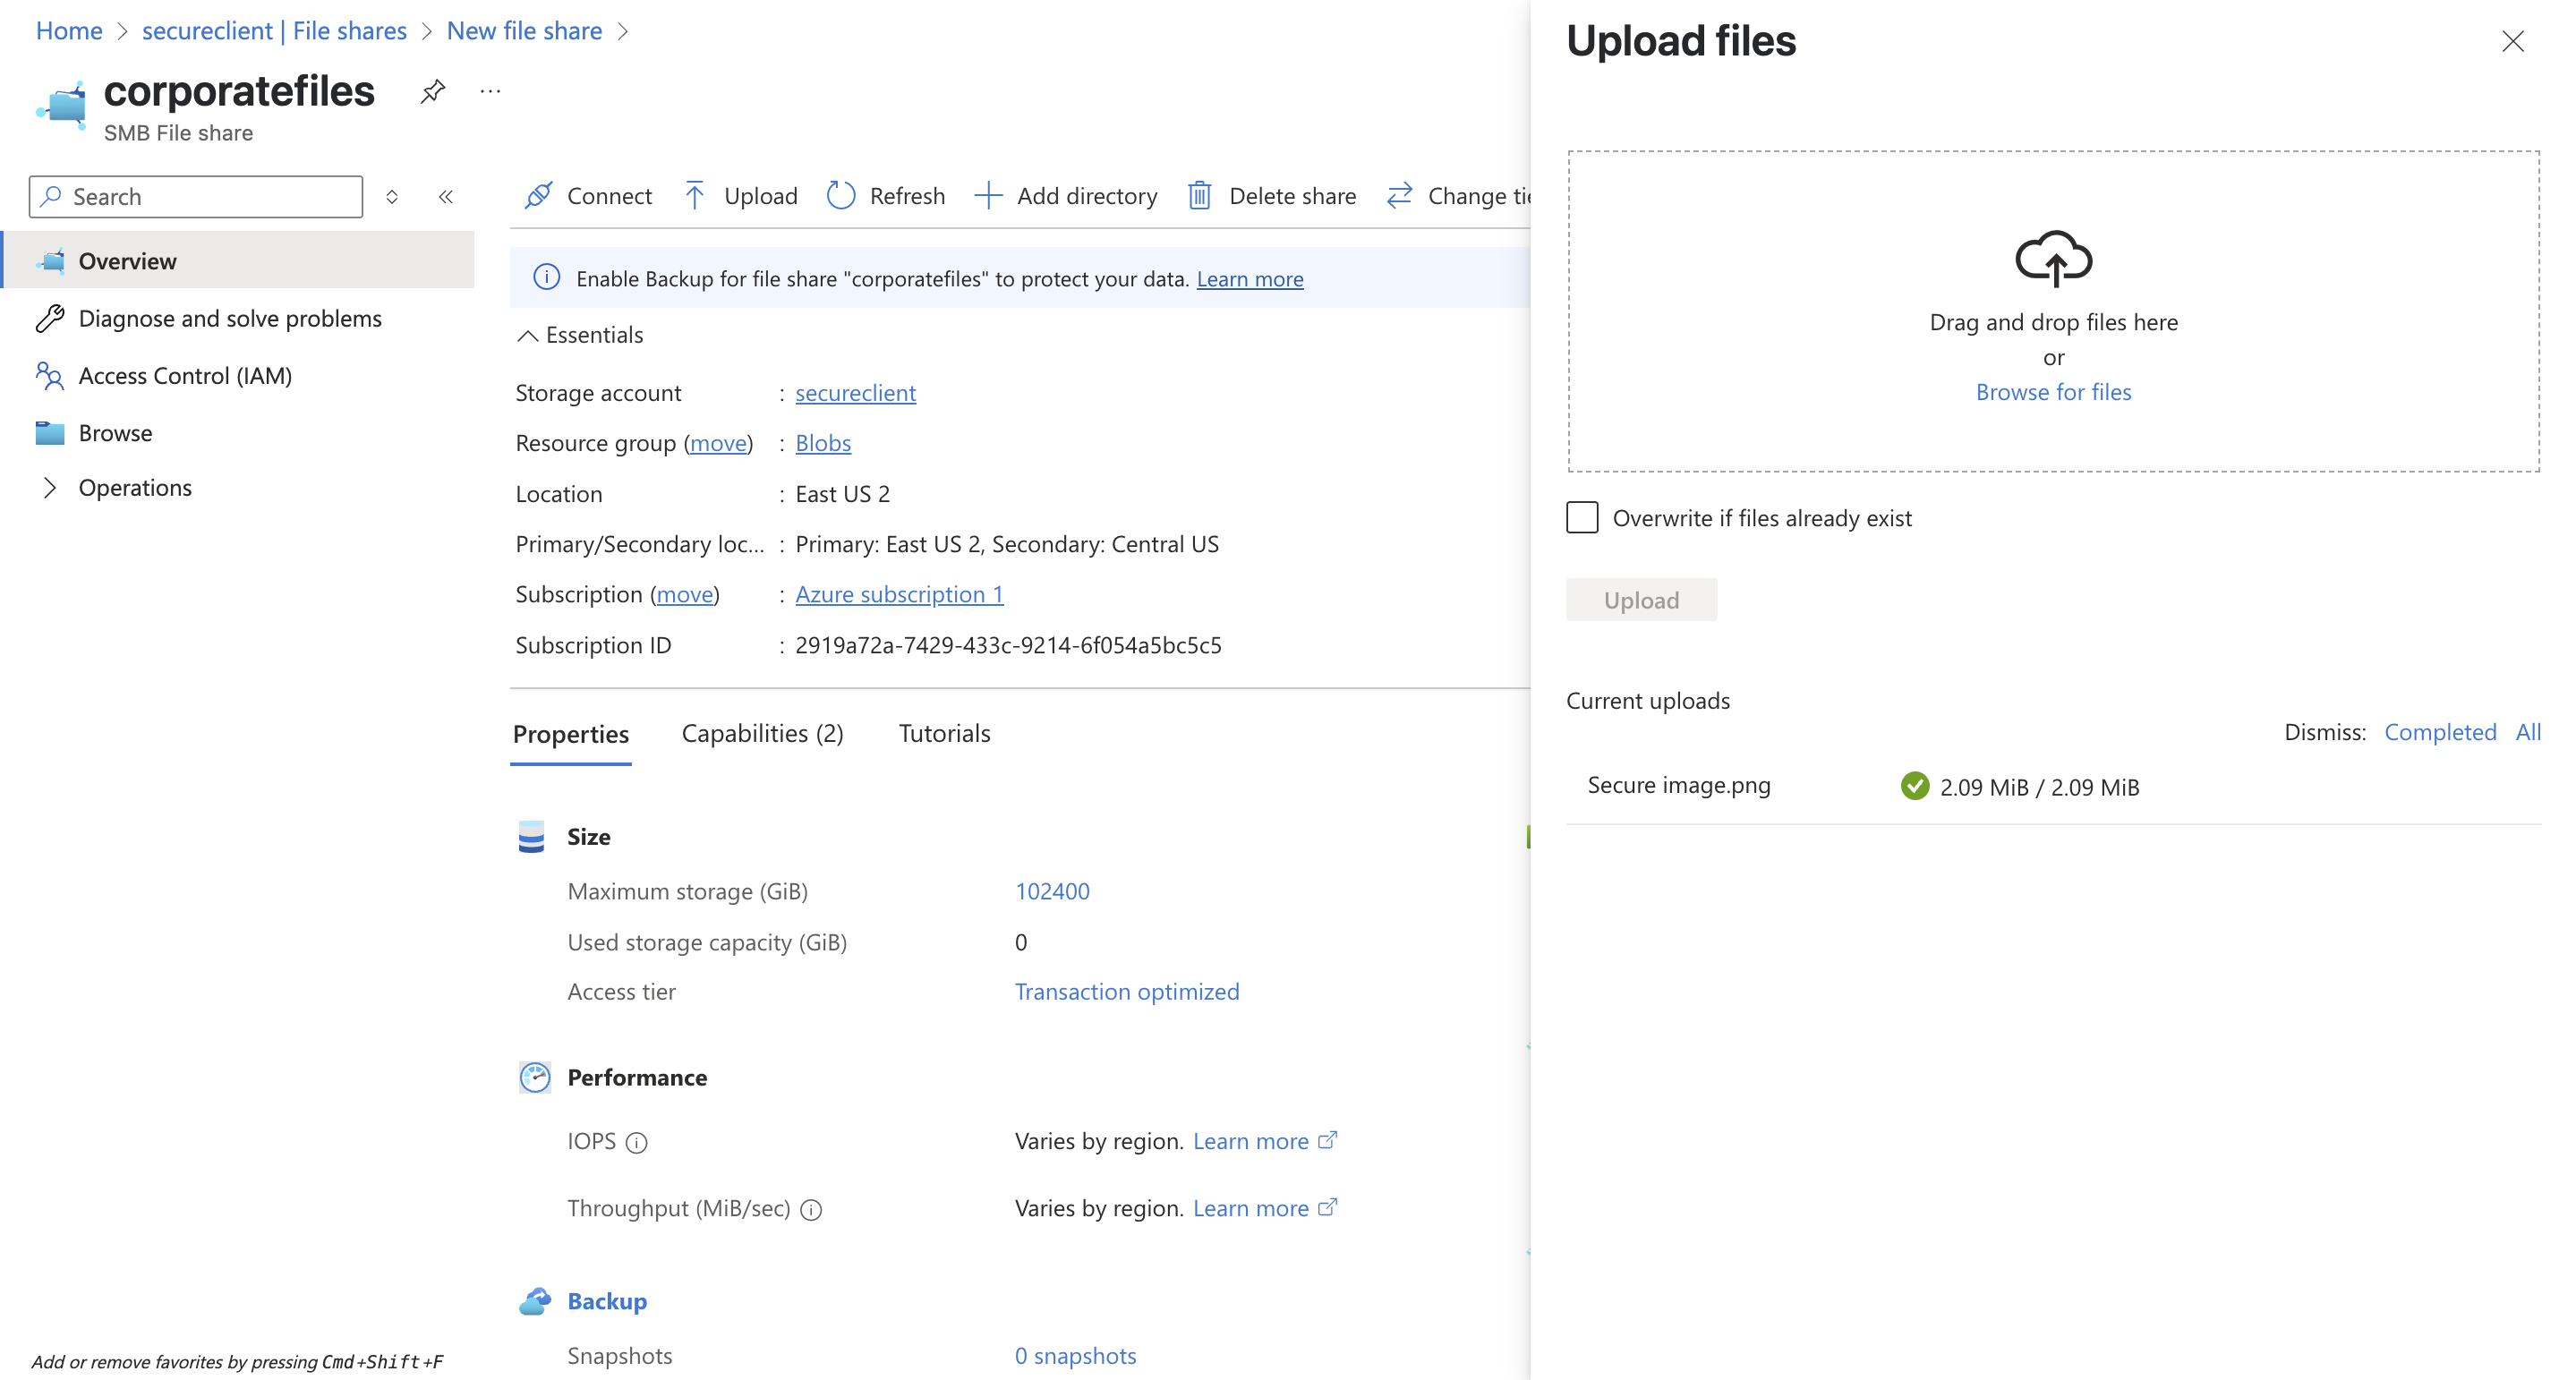Click the info icon in the backup banner
Viewport: 2576px width, 1380px height.
click(546, 278)
